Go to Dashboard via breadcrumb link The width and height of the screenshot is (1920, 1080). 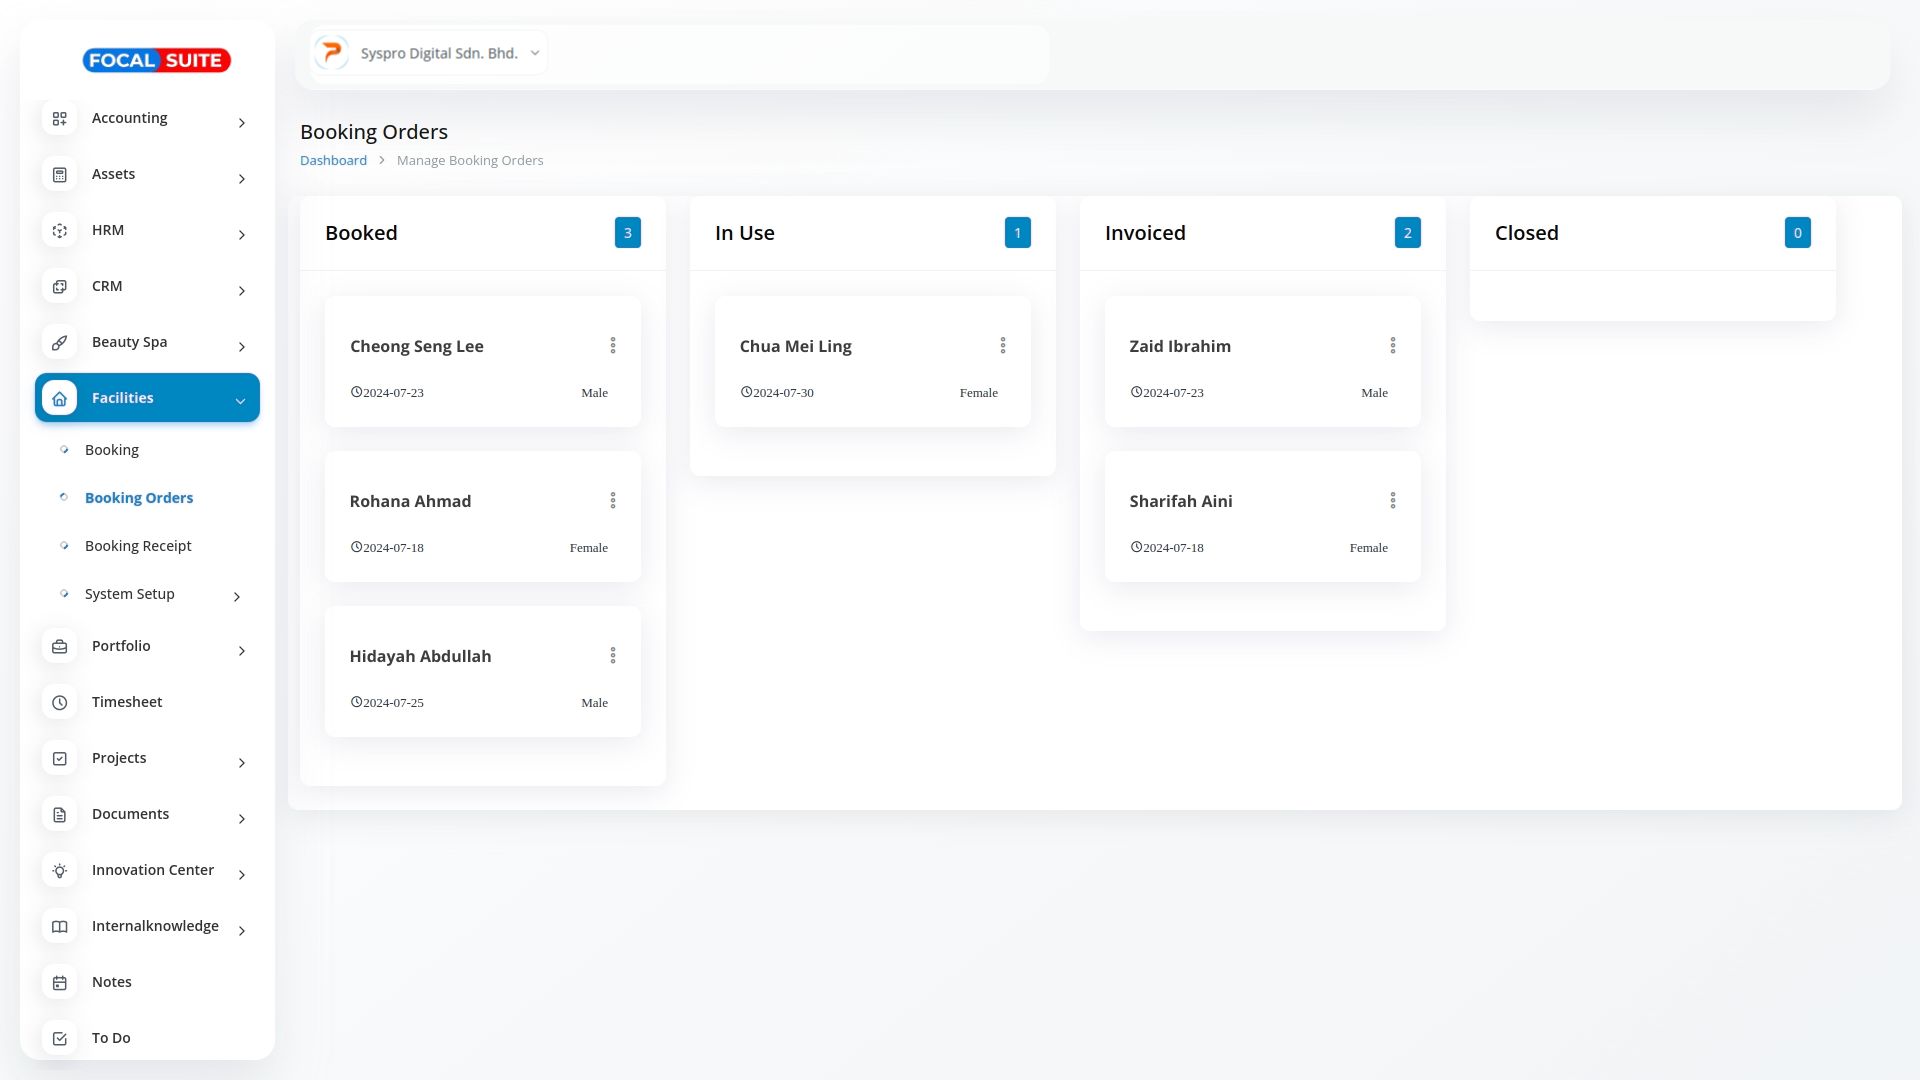(333, 160)
